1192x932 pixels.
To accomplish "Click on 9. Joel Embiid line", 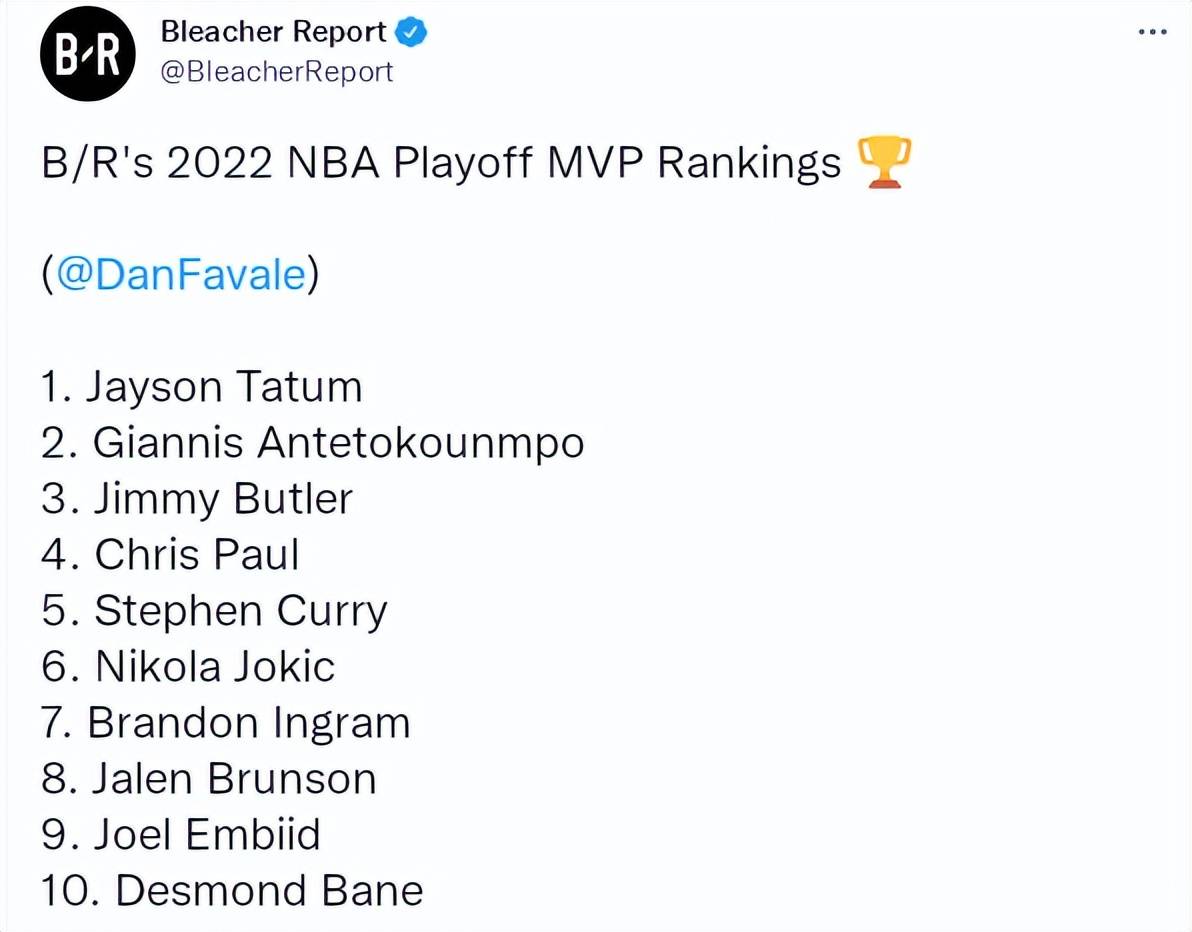I will 181,835.
